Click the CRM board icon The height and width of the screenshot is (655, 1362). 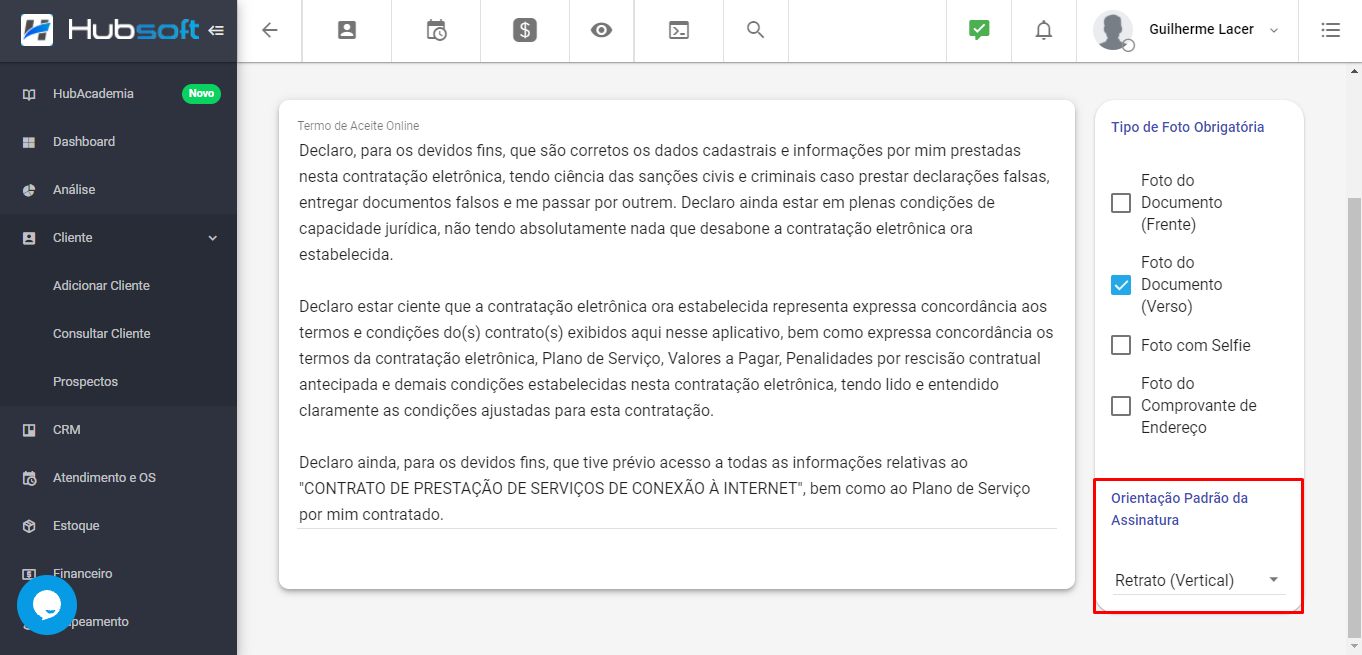(x=29, y=430)
